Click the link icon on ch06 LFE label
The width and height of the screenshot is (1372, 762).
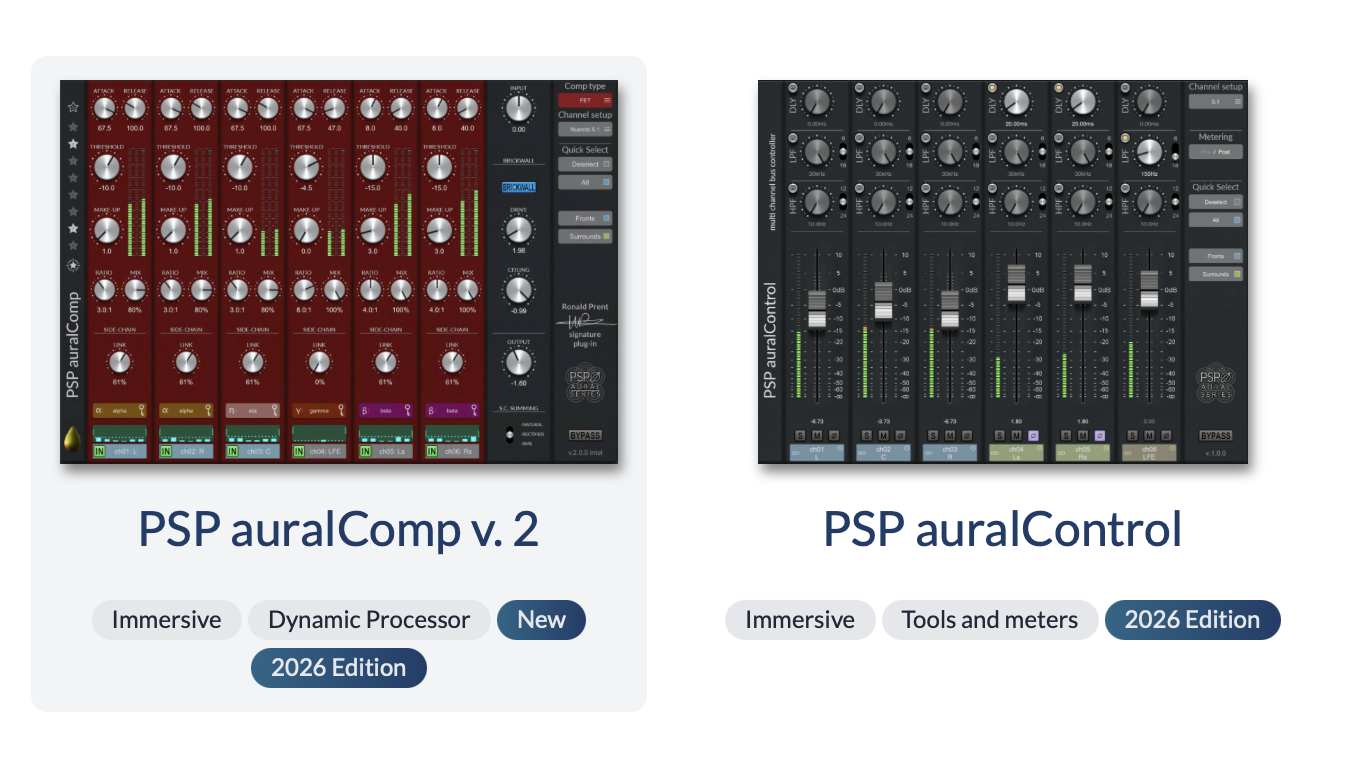pos(1127,453)
